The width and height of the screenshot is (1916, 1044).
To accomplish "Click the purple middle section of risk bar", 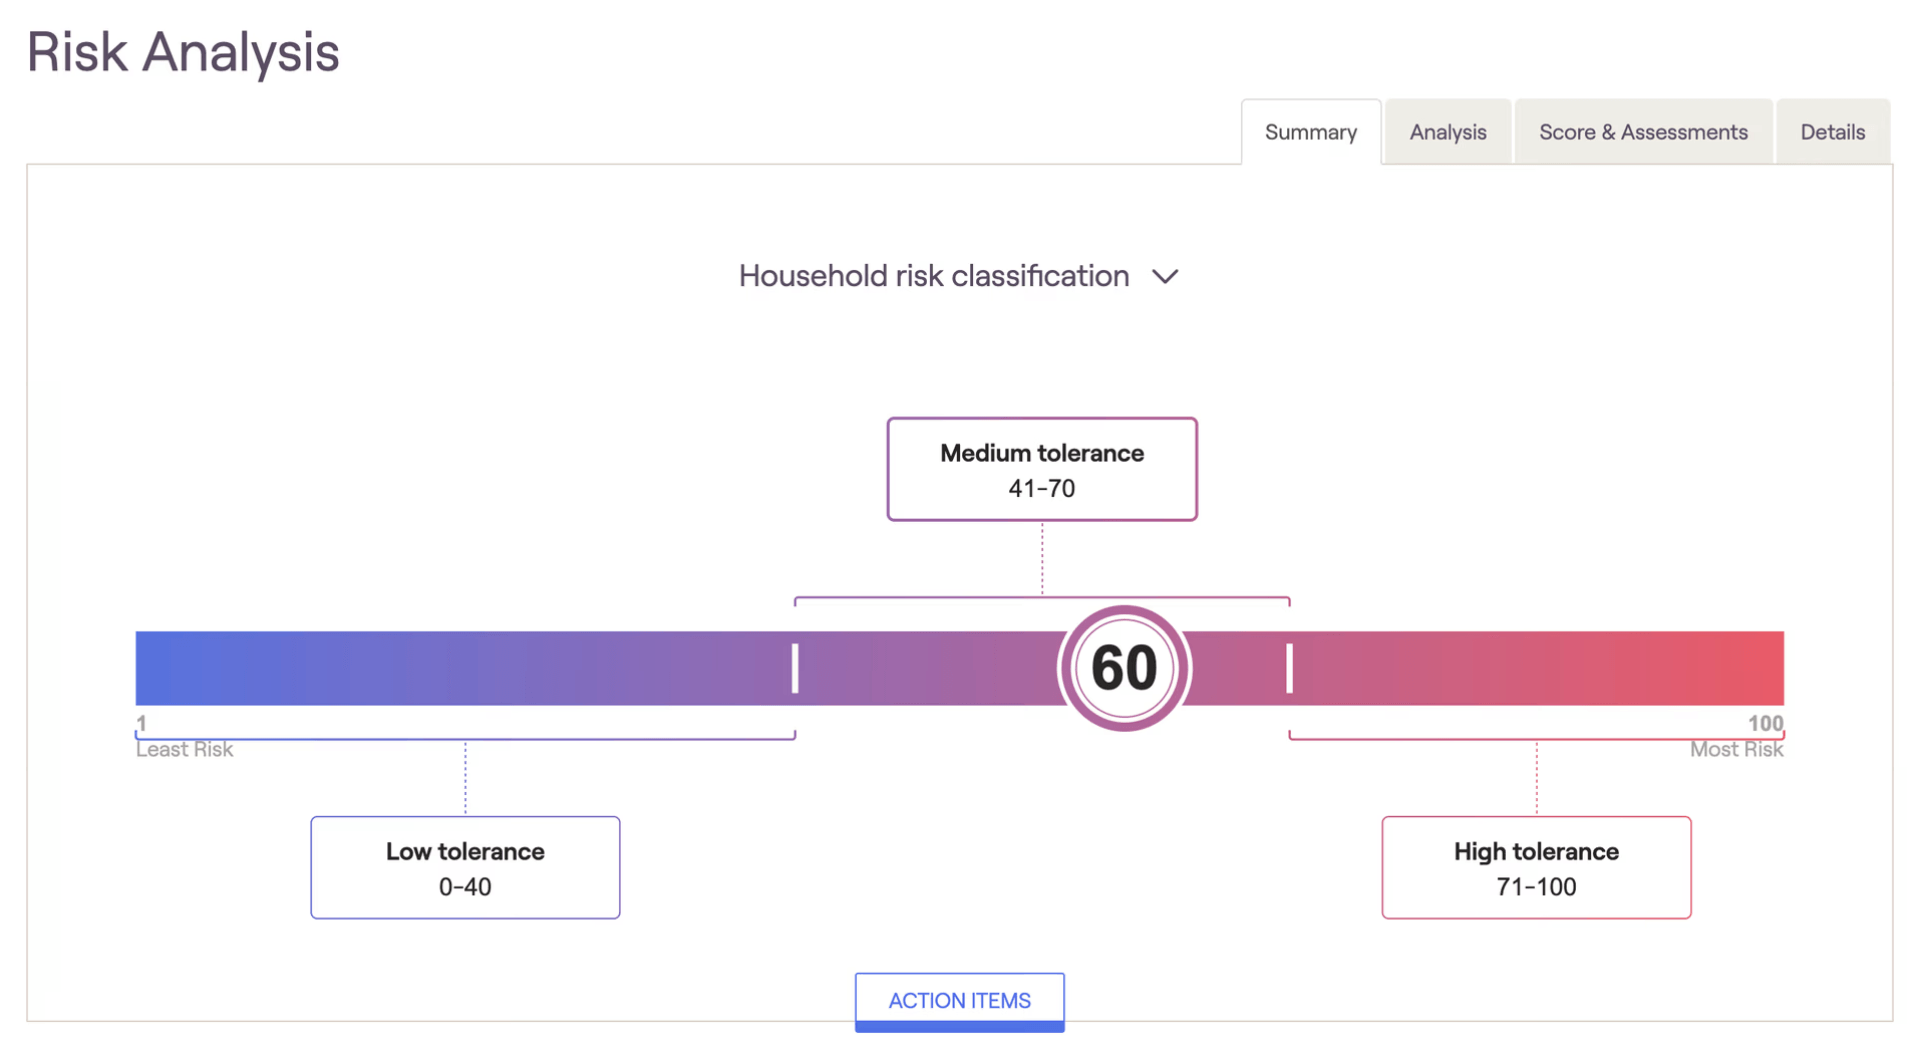I will pos(930,668).
